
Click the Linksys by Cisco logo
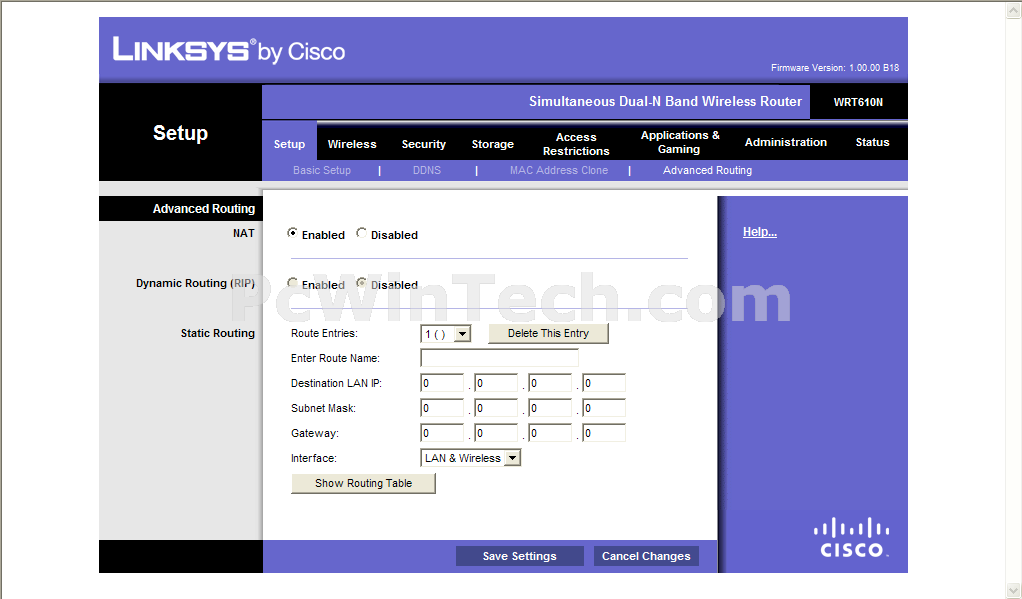click(229, 50)
